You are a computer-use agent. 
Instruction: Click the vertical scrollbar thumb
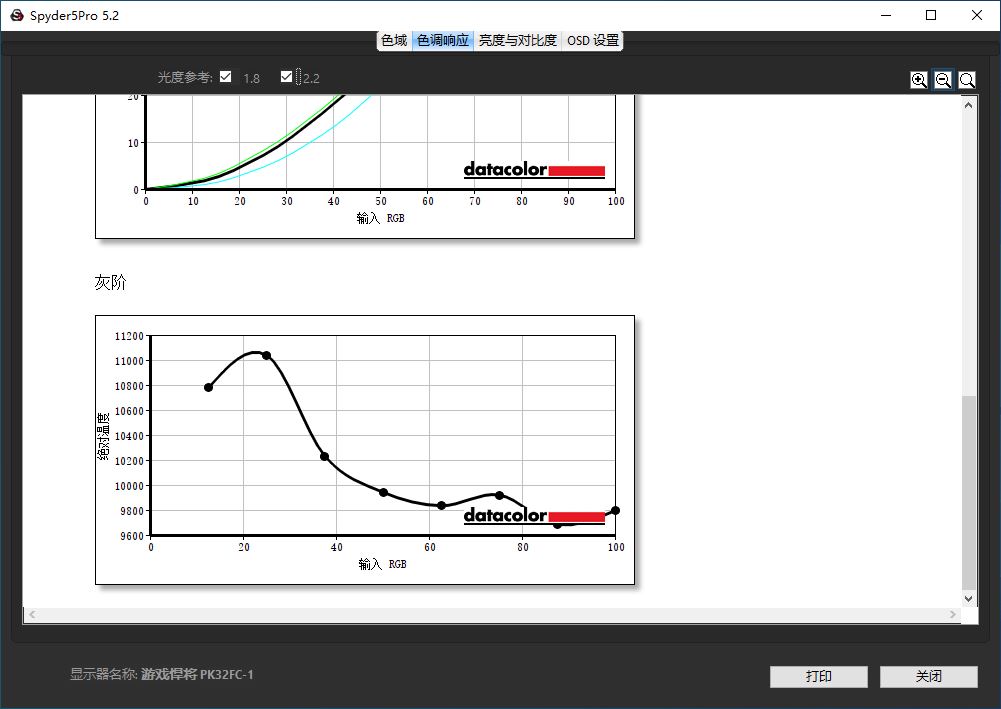(968, 490)
